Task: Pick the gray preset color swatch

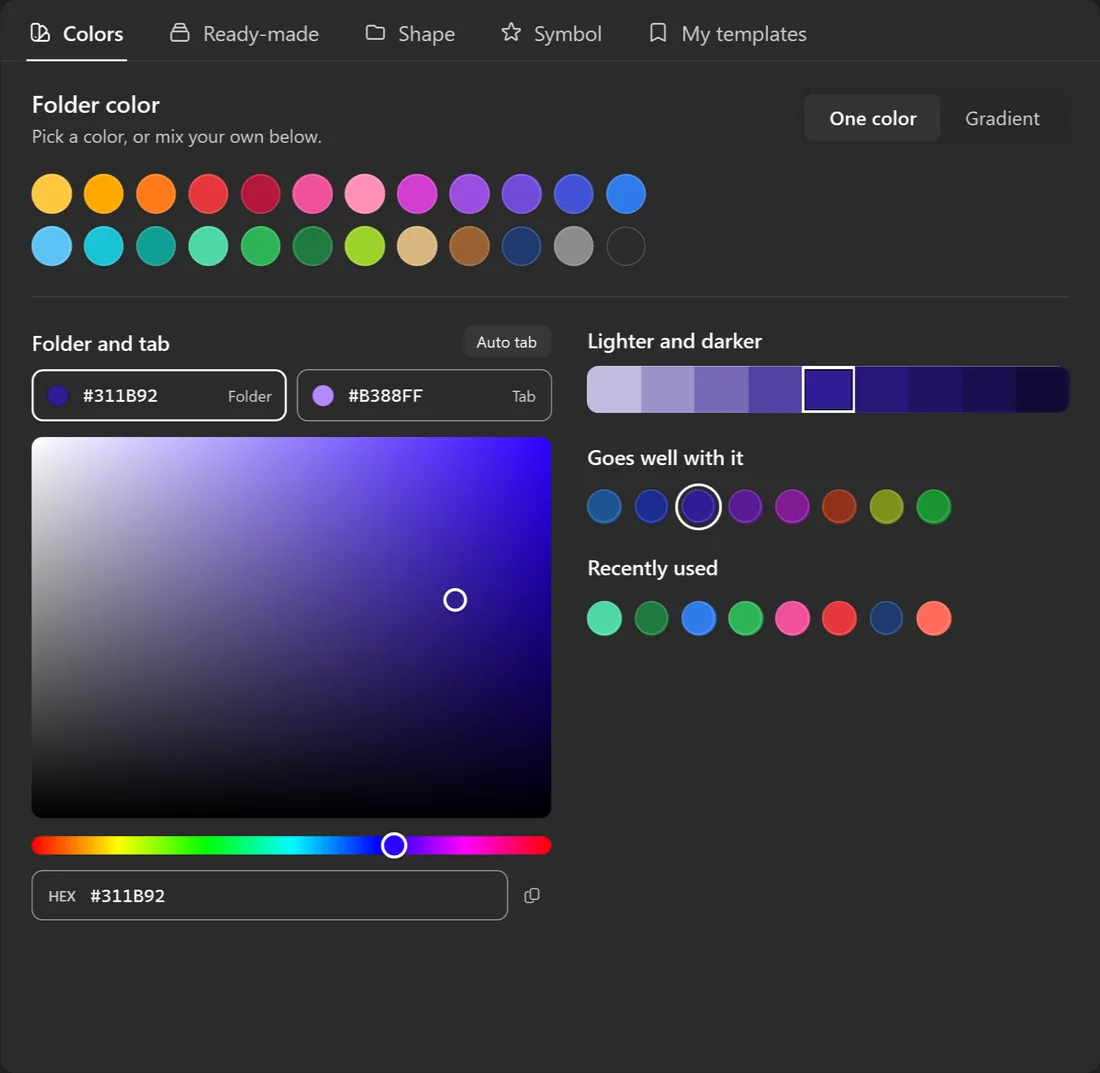Action: click(x=574, y=246)
